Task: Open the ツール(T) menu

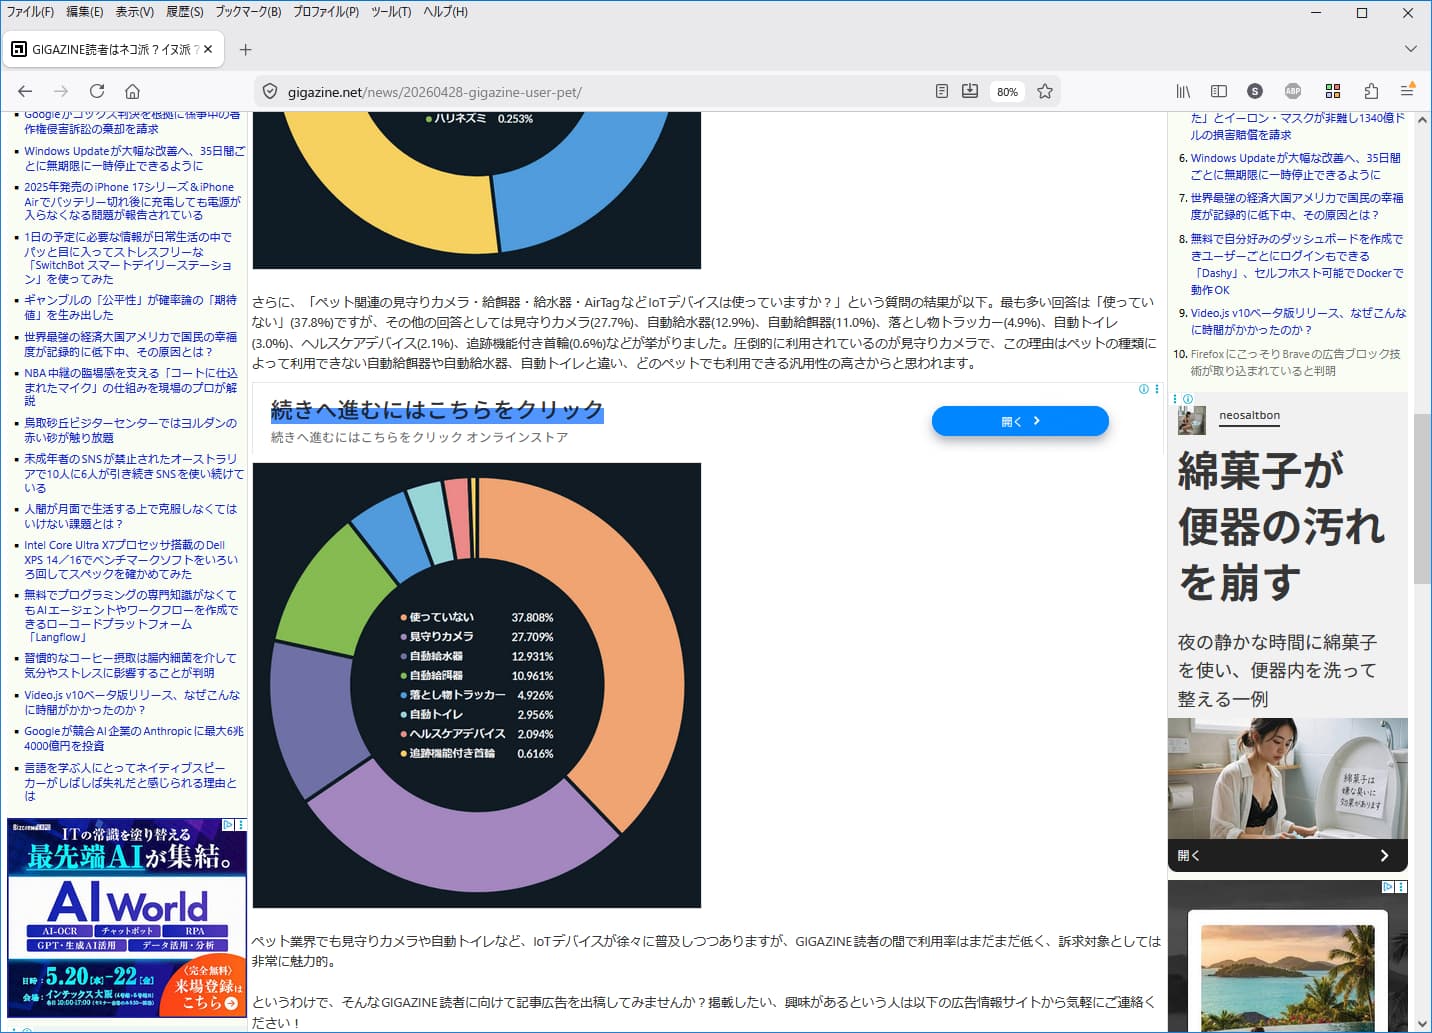Action: click(390, 12)
